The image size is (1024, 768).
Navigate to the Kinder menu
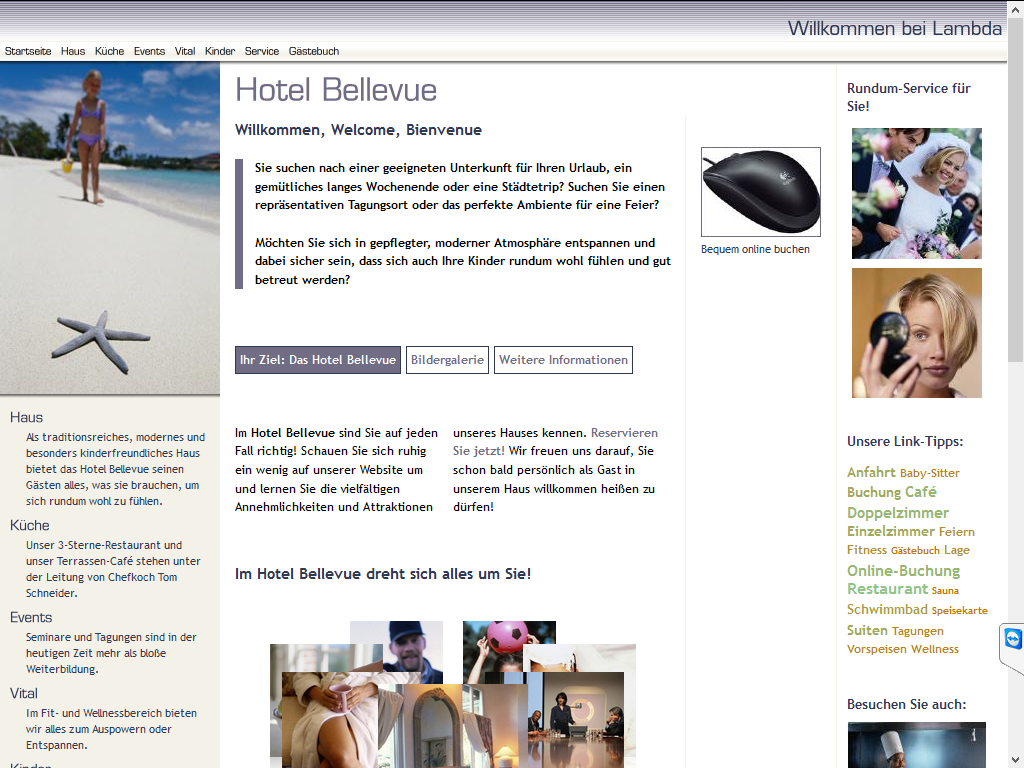pyautogui.click(x=219, y=51)
